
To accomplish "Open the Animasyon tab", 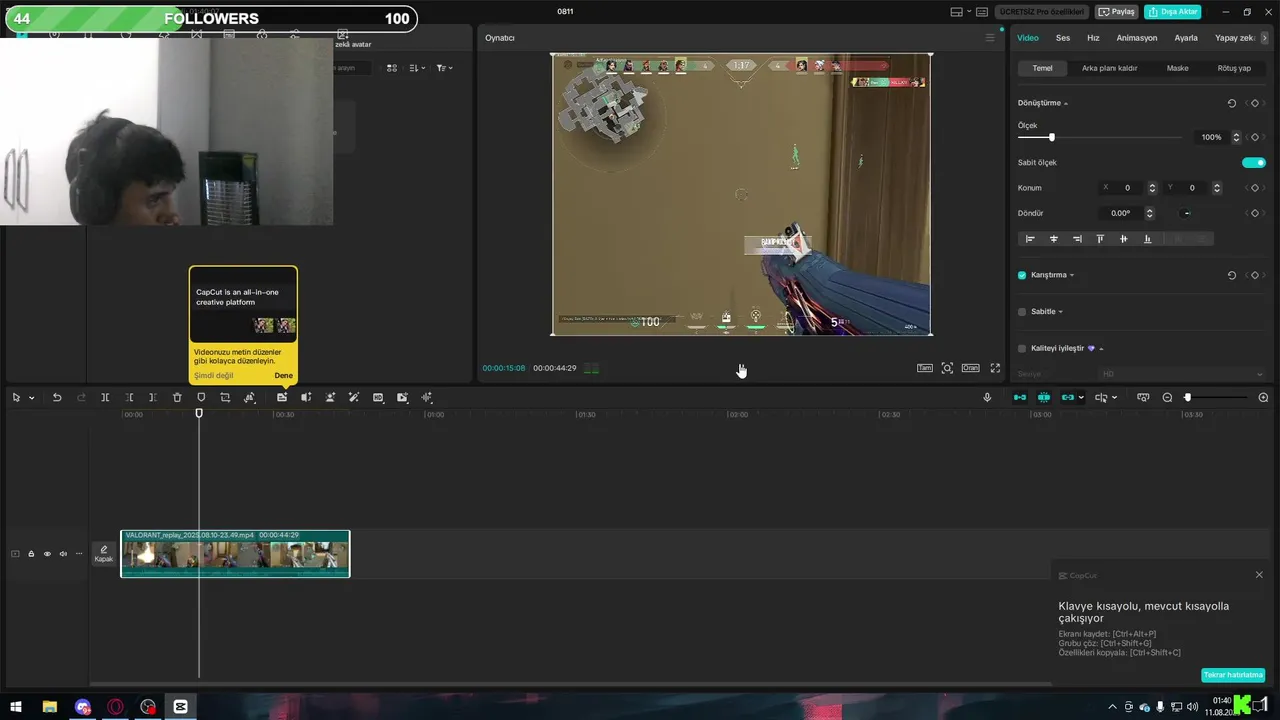I will [1137, 38].
